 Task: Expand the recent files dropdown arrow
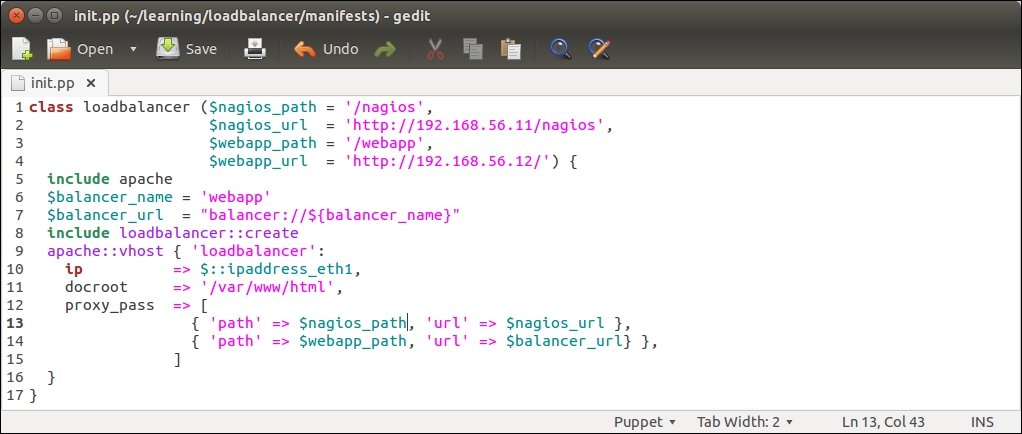[133, 49]
